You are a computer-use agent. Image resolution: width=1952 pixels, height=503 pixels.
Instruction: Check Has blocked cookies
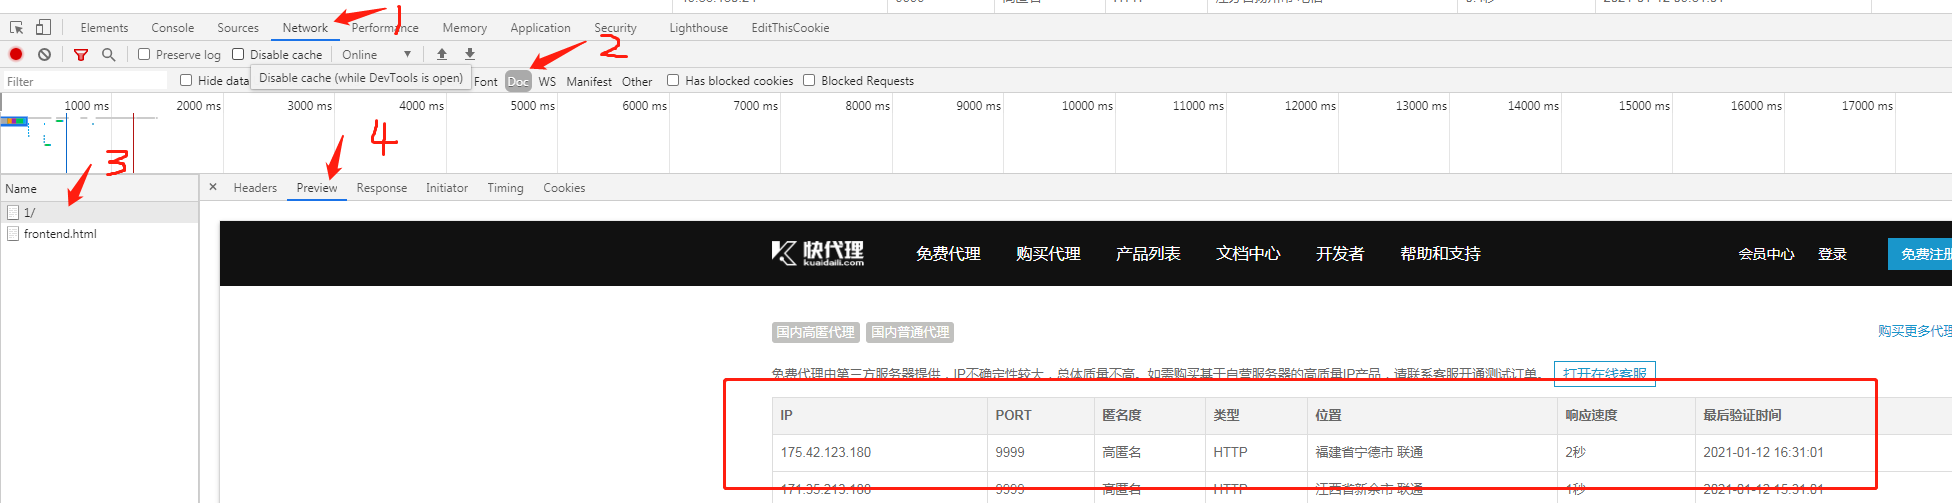coord(673,80)
